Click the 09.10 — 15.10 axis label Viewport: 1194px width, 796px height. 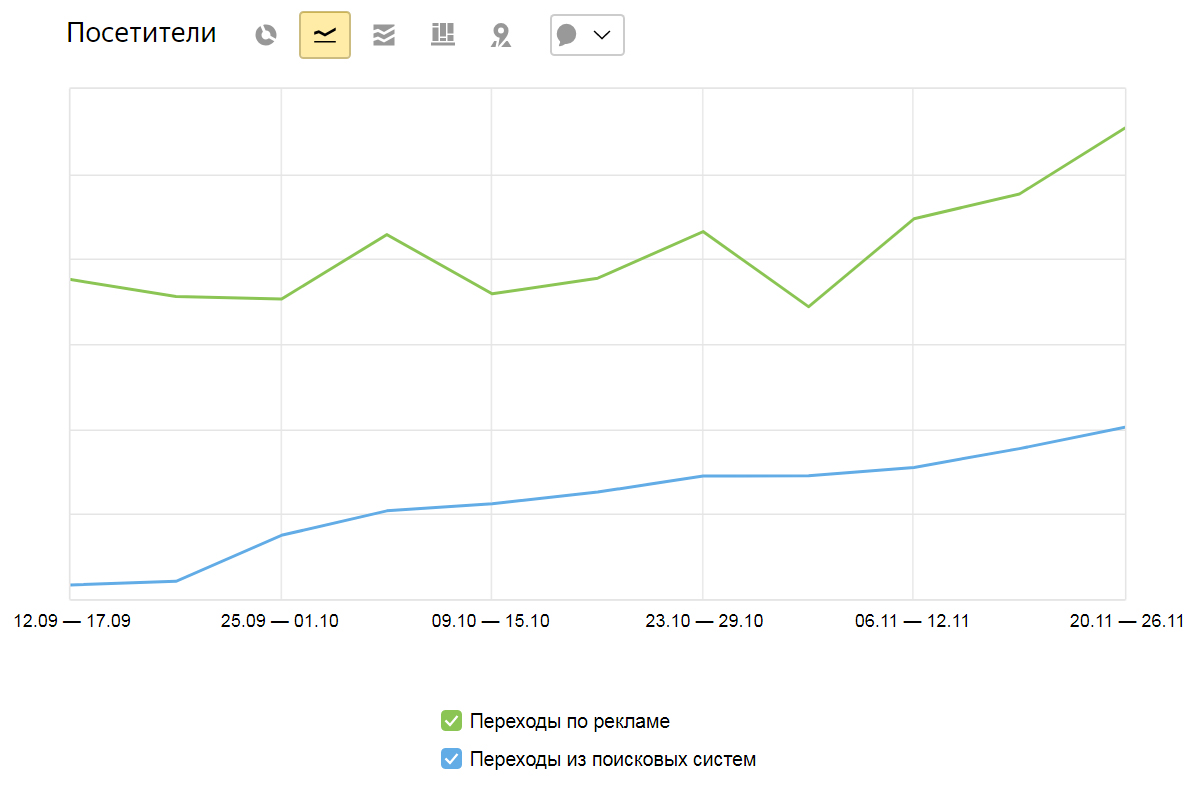[x=491, y=621]
